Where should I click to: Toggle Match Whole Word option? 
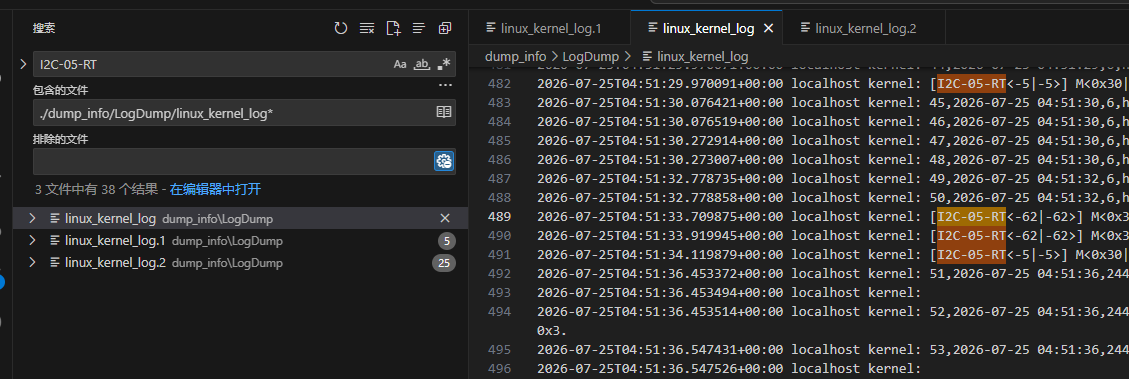pyautogui.click(x=422, y=64)
